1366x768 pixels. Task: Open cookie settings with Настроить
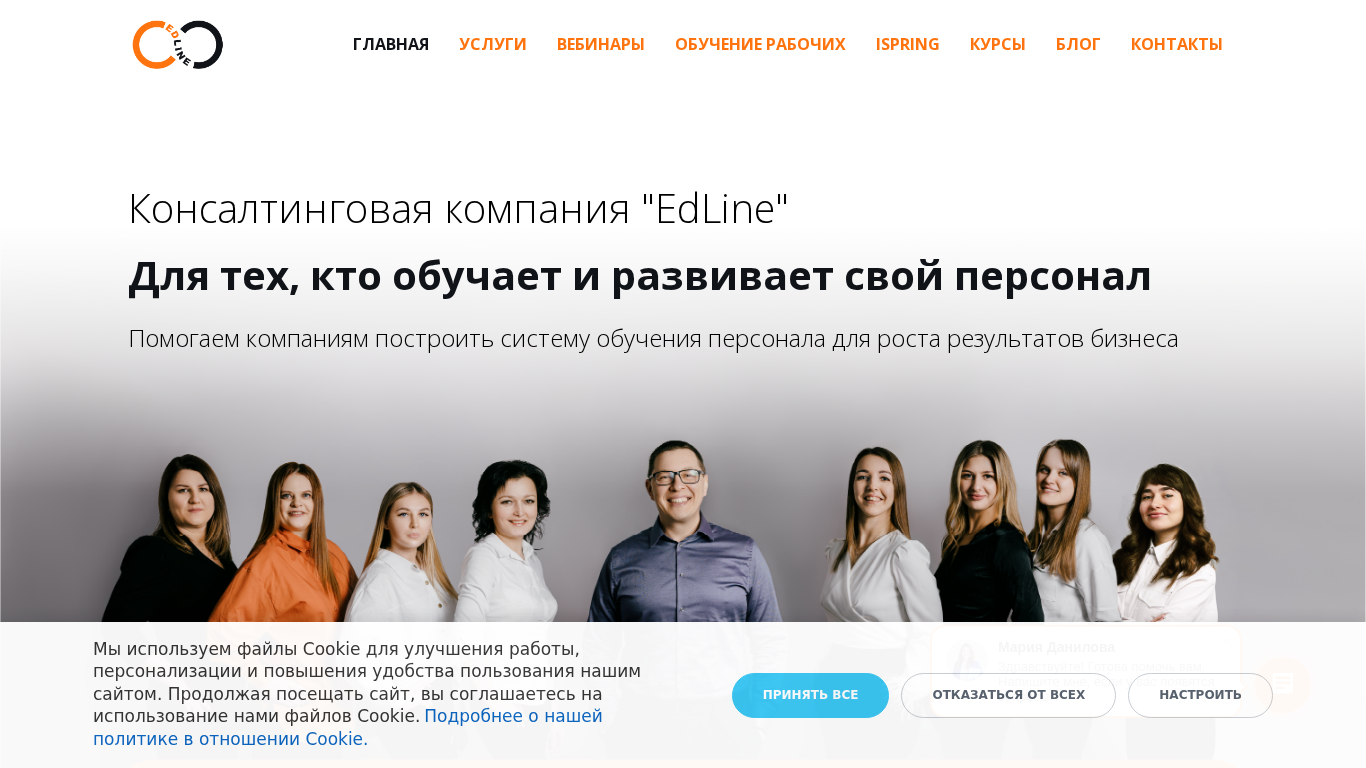(x=1200, y=695)
